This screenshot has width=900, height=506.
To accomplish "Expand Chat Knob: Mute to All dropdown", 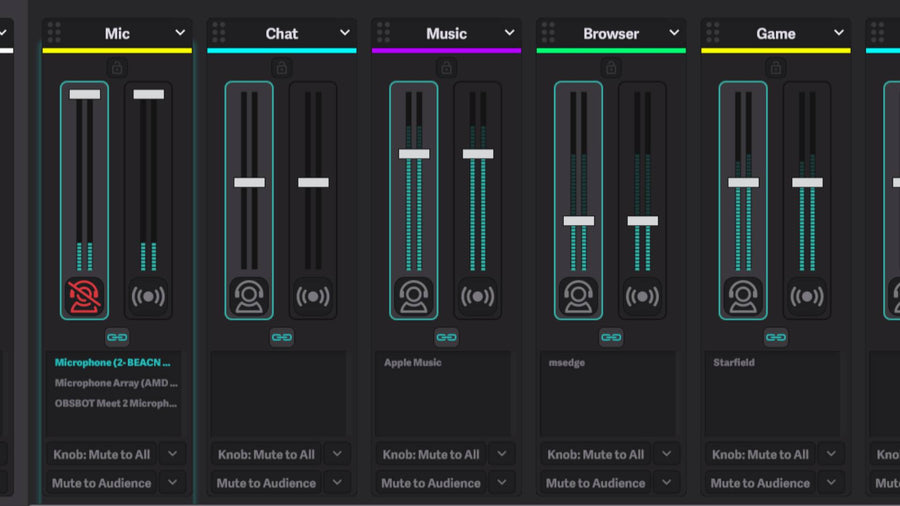I will click(338, 454).
